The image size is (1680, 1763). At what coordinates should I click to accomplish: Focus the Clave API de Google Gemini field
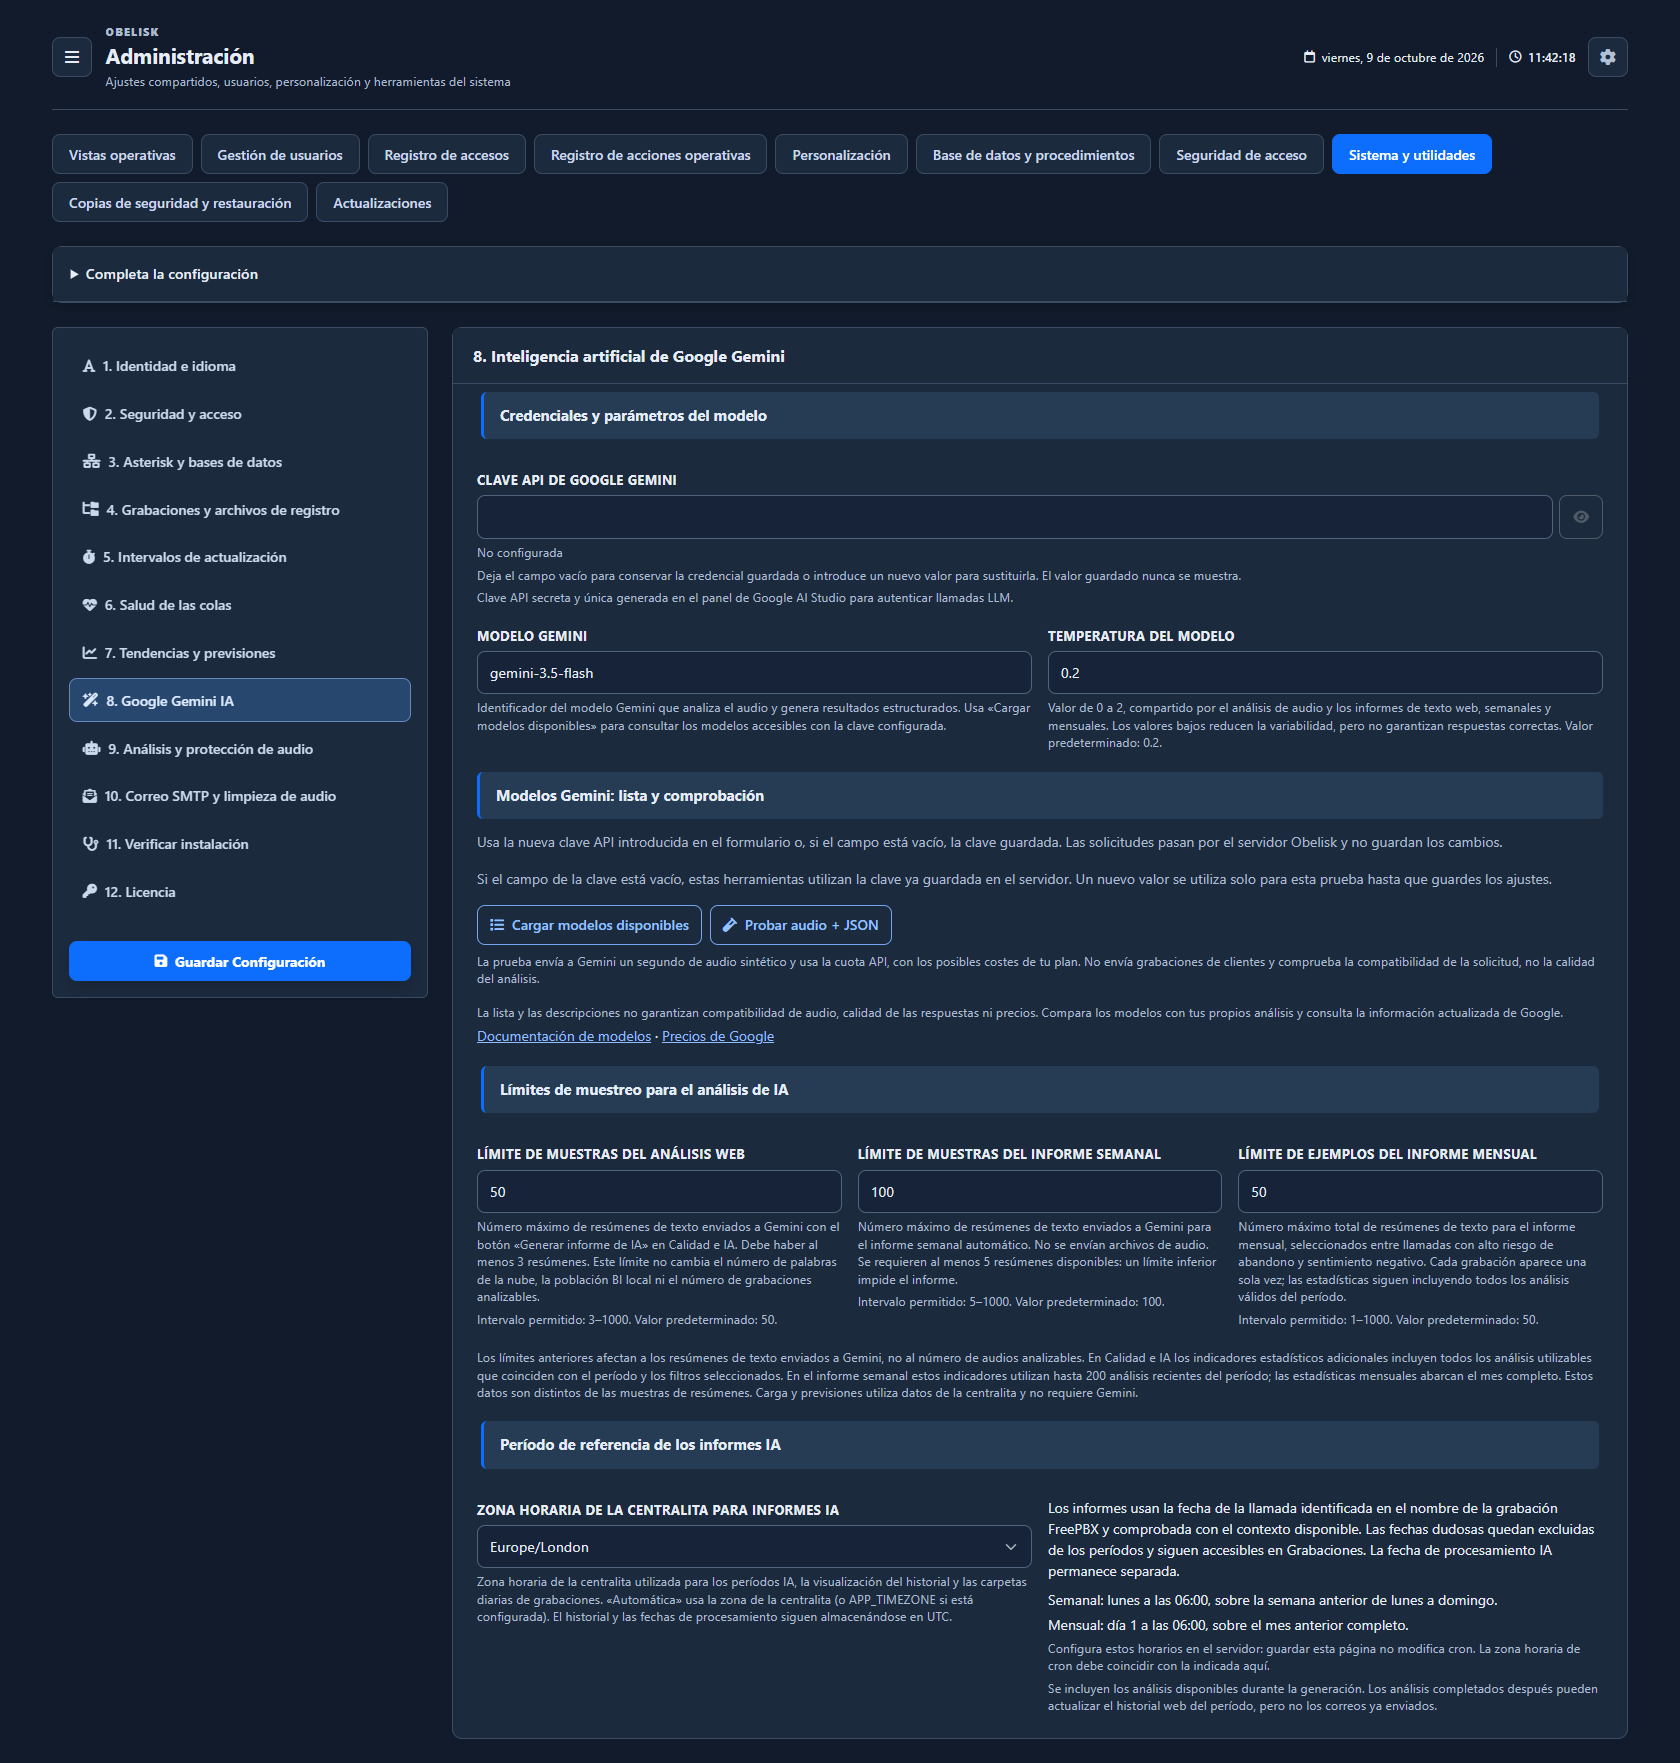(x=1015, y=517)
